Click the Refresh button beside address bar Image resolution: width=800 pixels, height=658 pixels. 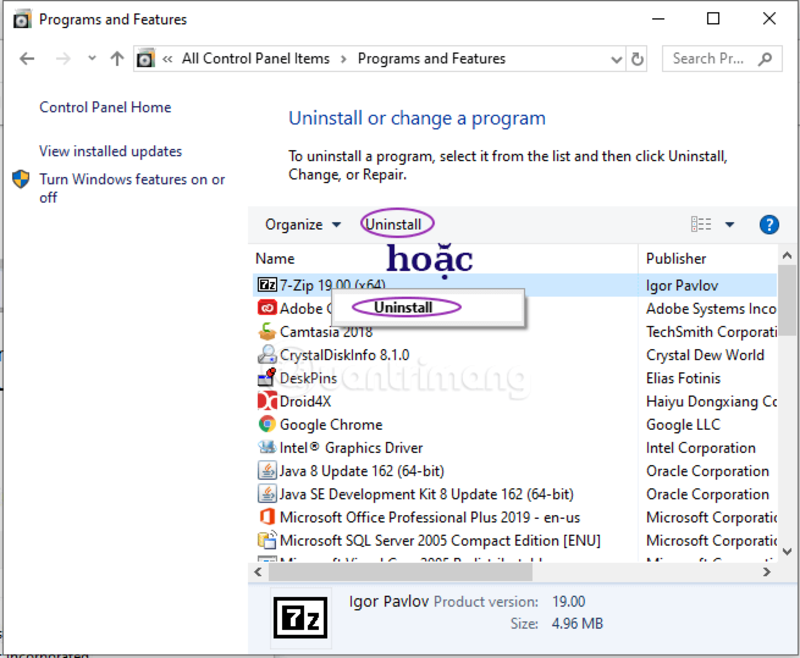coord(638,59)
